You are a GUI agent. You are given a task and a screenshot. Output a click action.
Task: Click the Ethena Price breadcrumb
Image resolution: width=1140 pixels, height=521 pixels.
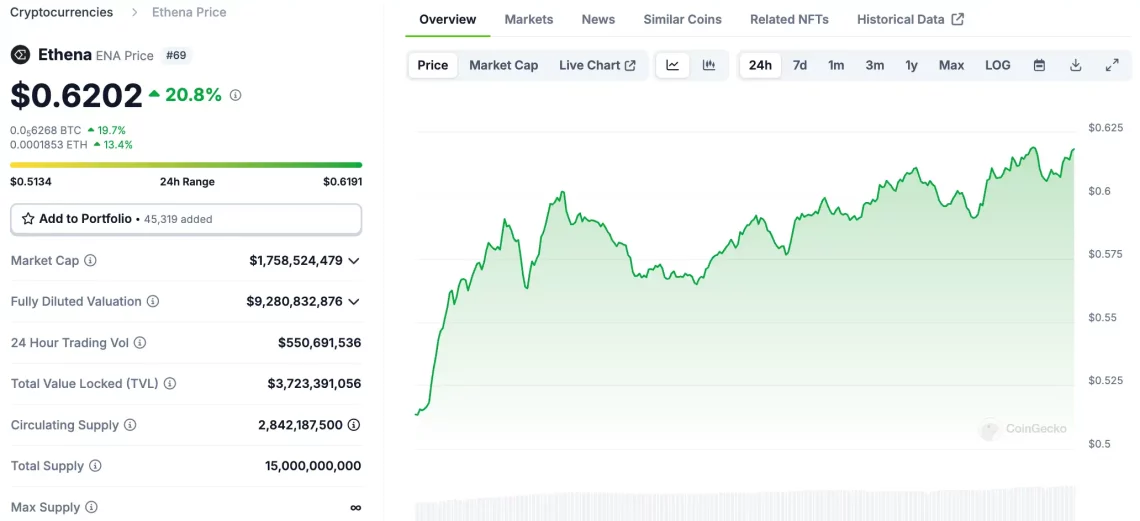tap(189, 12)
